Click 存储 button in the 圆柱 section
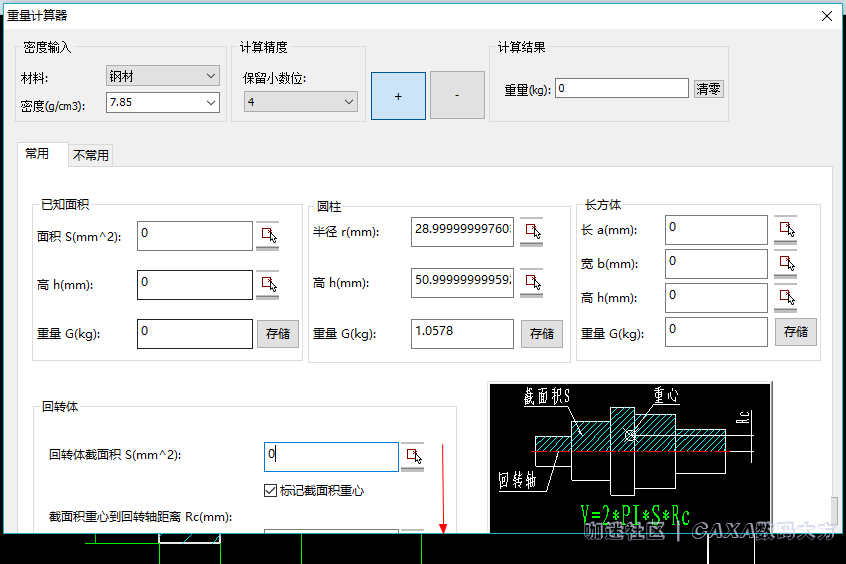846x564 pixels. click(542, 334)
